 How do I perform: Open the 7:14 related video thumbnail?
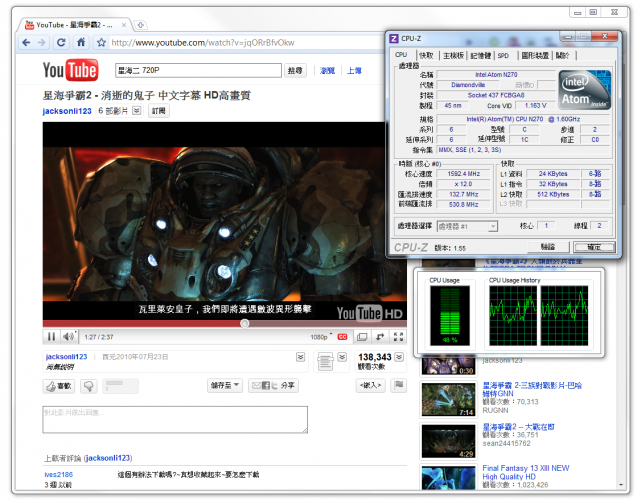tap(449, 399)
